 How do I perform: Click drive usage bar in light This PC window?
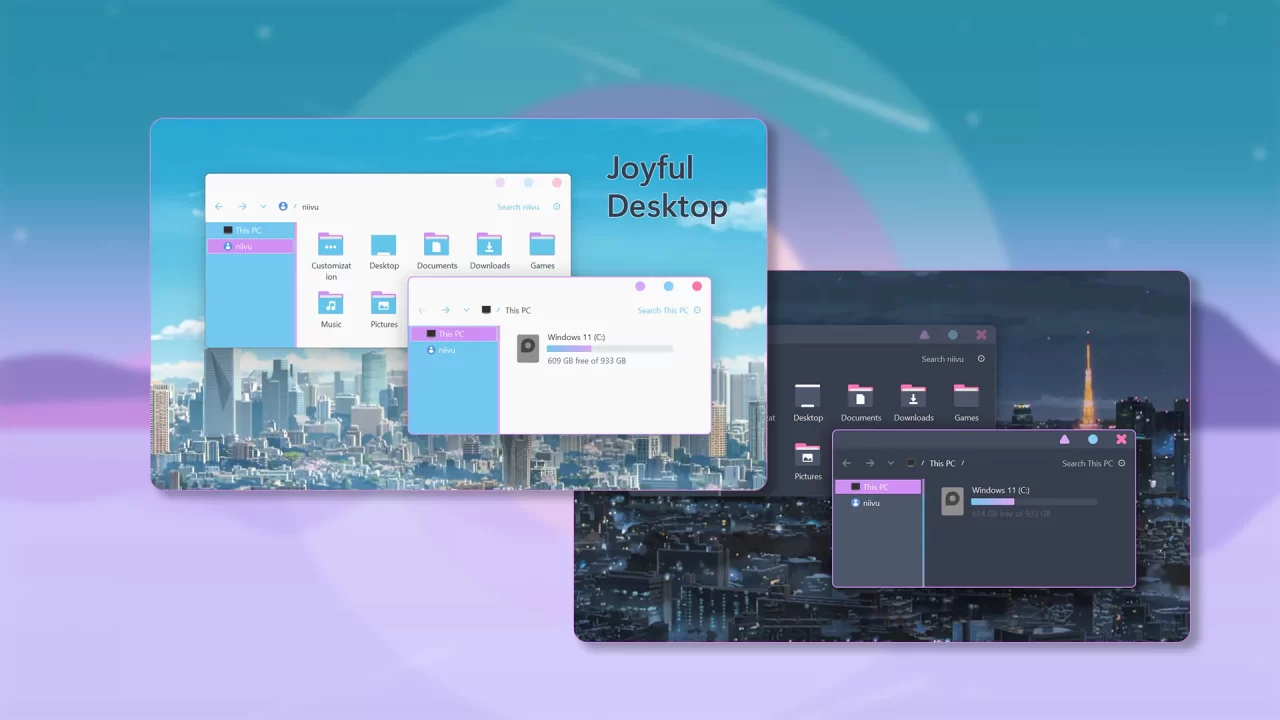(610, 349)
